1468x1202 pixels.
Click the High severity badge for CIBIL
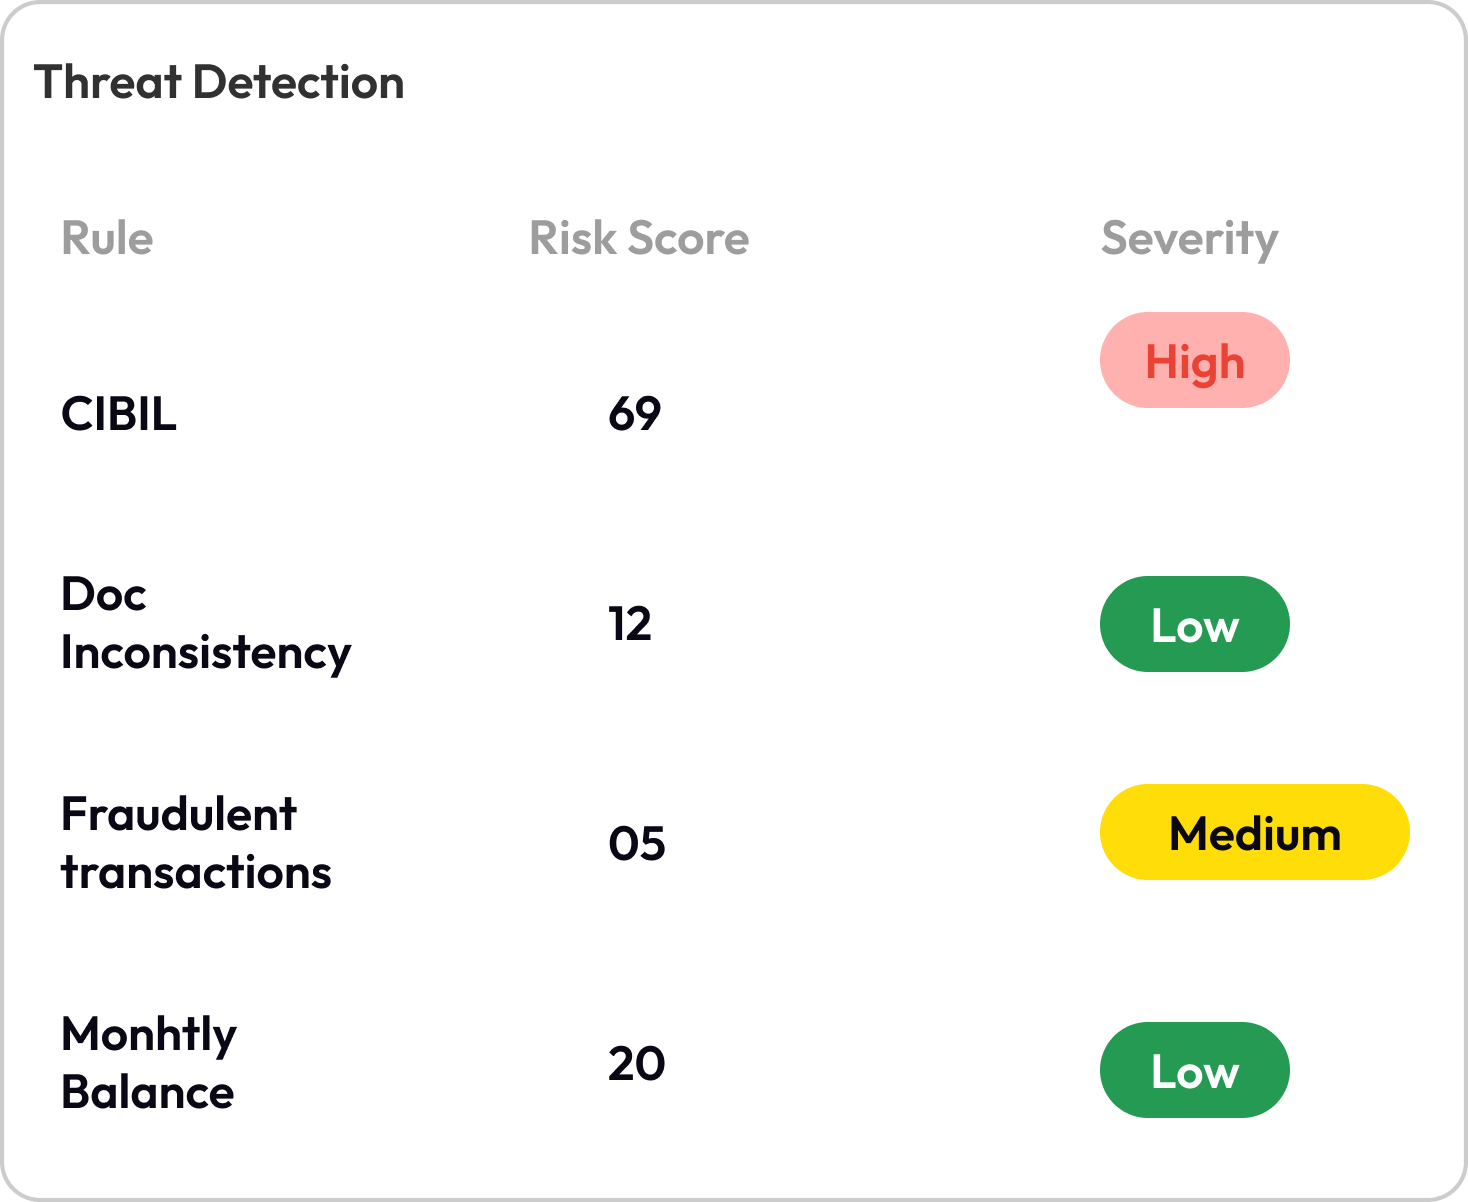tap(1194, 360)
